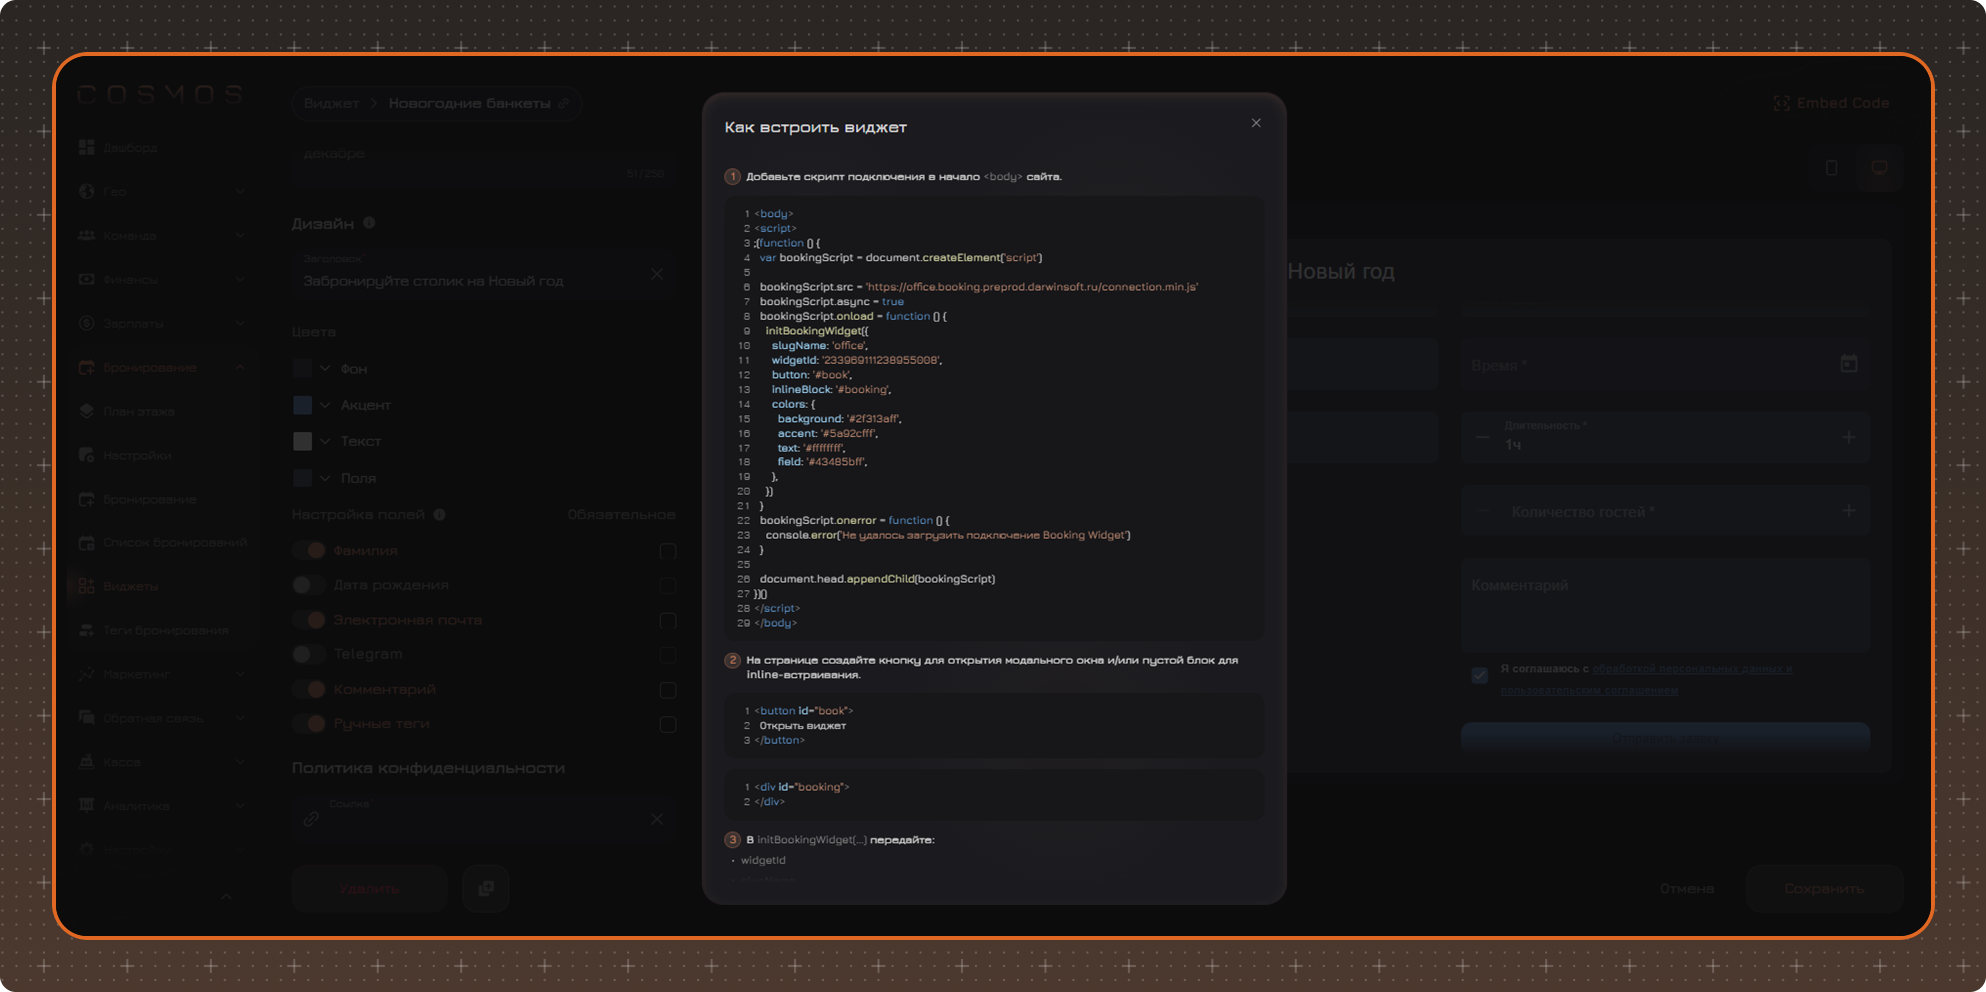Open Список бронирований sidebar item
This screenshot has height=992, width=1986.
162,542
